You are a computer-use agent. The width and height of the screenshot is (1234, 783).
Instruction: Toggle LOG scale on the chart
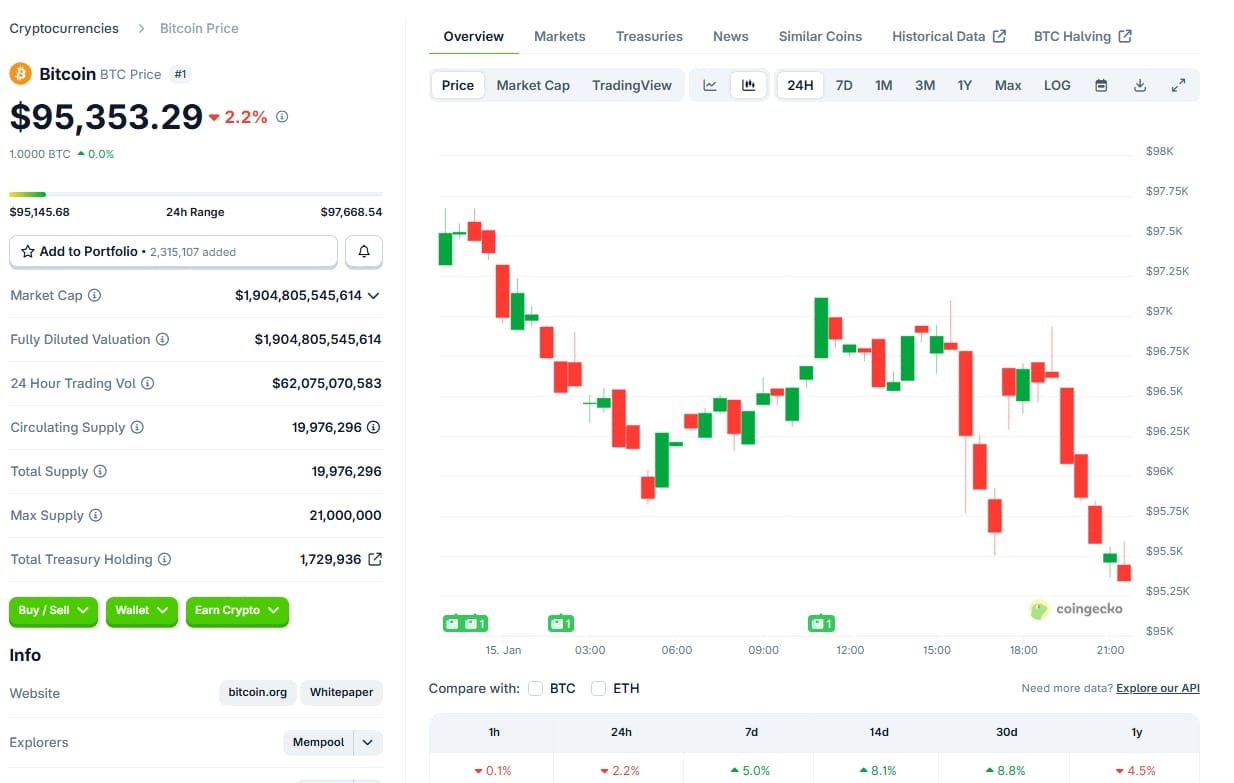(1056, 85)
